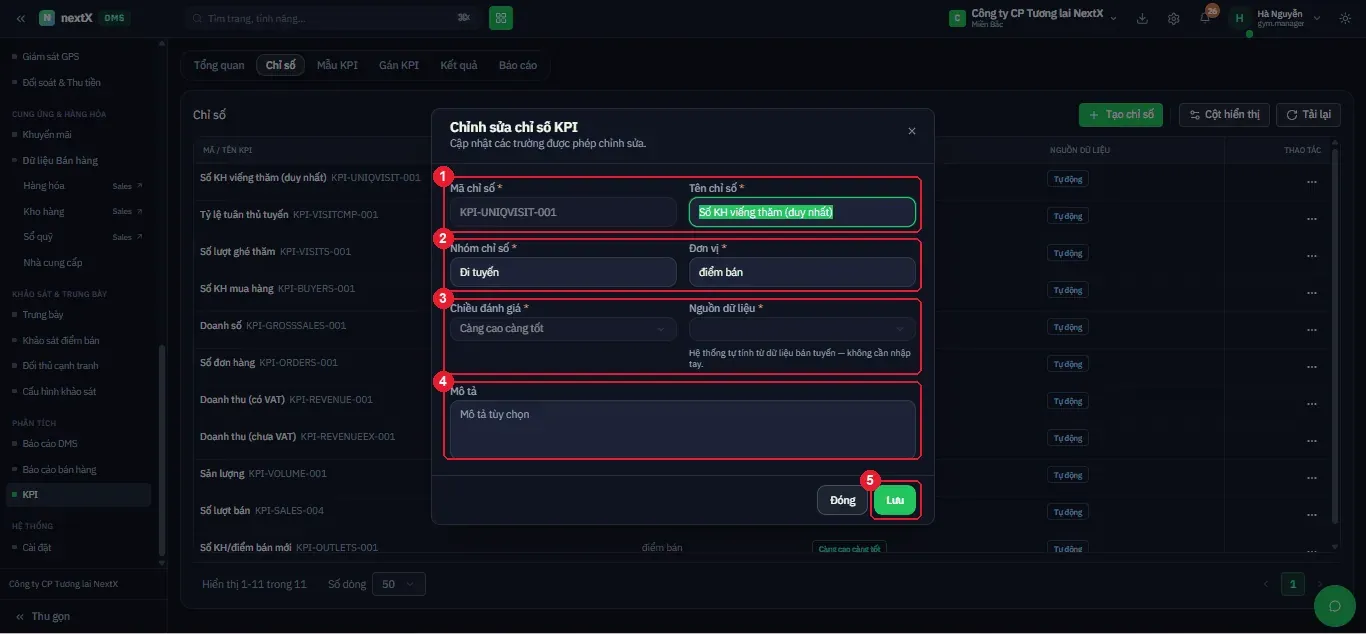Click the Lưu button to save
Viewport: 1366px width, 634px height.
point(895,500)
